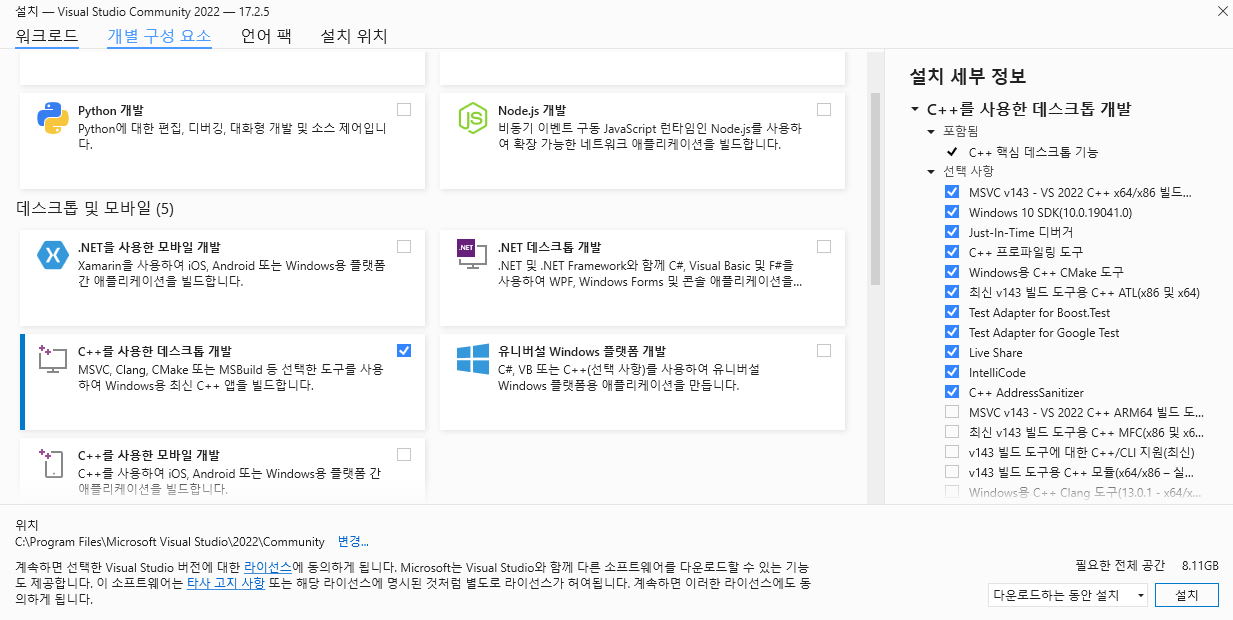The image size is (1233, 620).
Task: Click 데스크톱 및 모바일 (5) section heading
Action: click(x=95, y=208)
